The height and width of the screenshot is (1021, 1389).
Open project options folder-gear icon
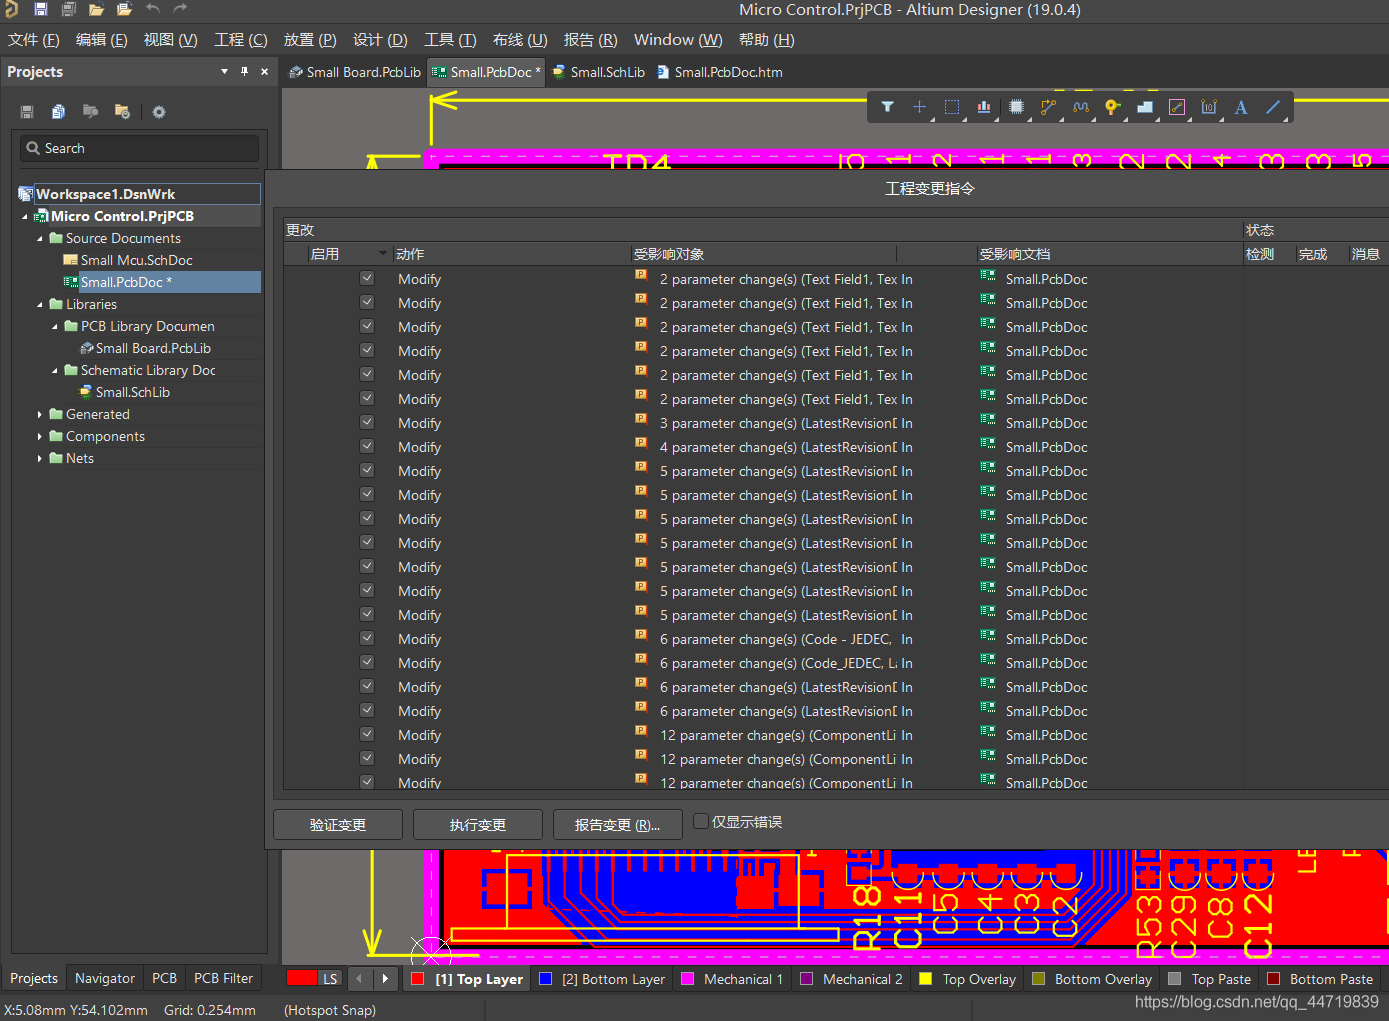122,111
